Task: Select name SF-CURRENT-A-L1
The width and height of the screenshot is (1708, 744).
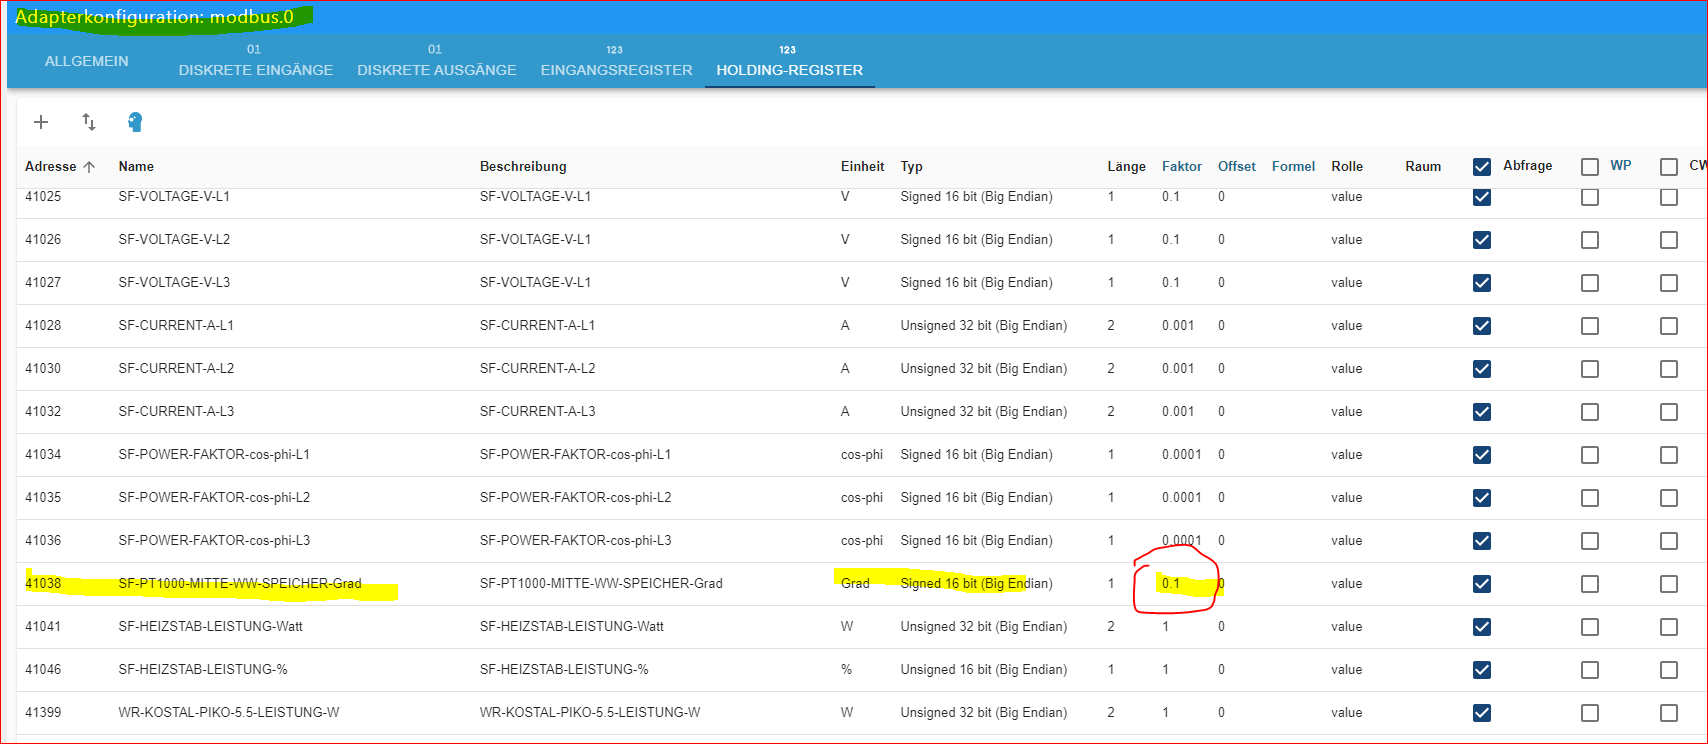Action: [176, 325]
